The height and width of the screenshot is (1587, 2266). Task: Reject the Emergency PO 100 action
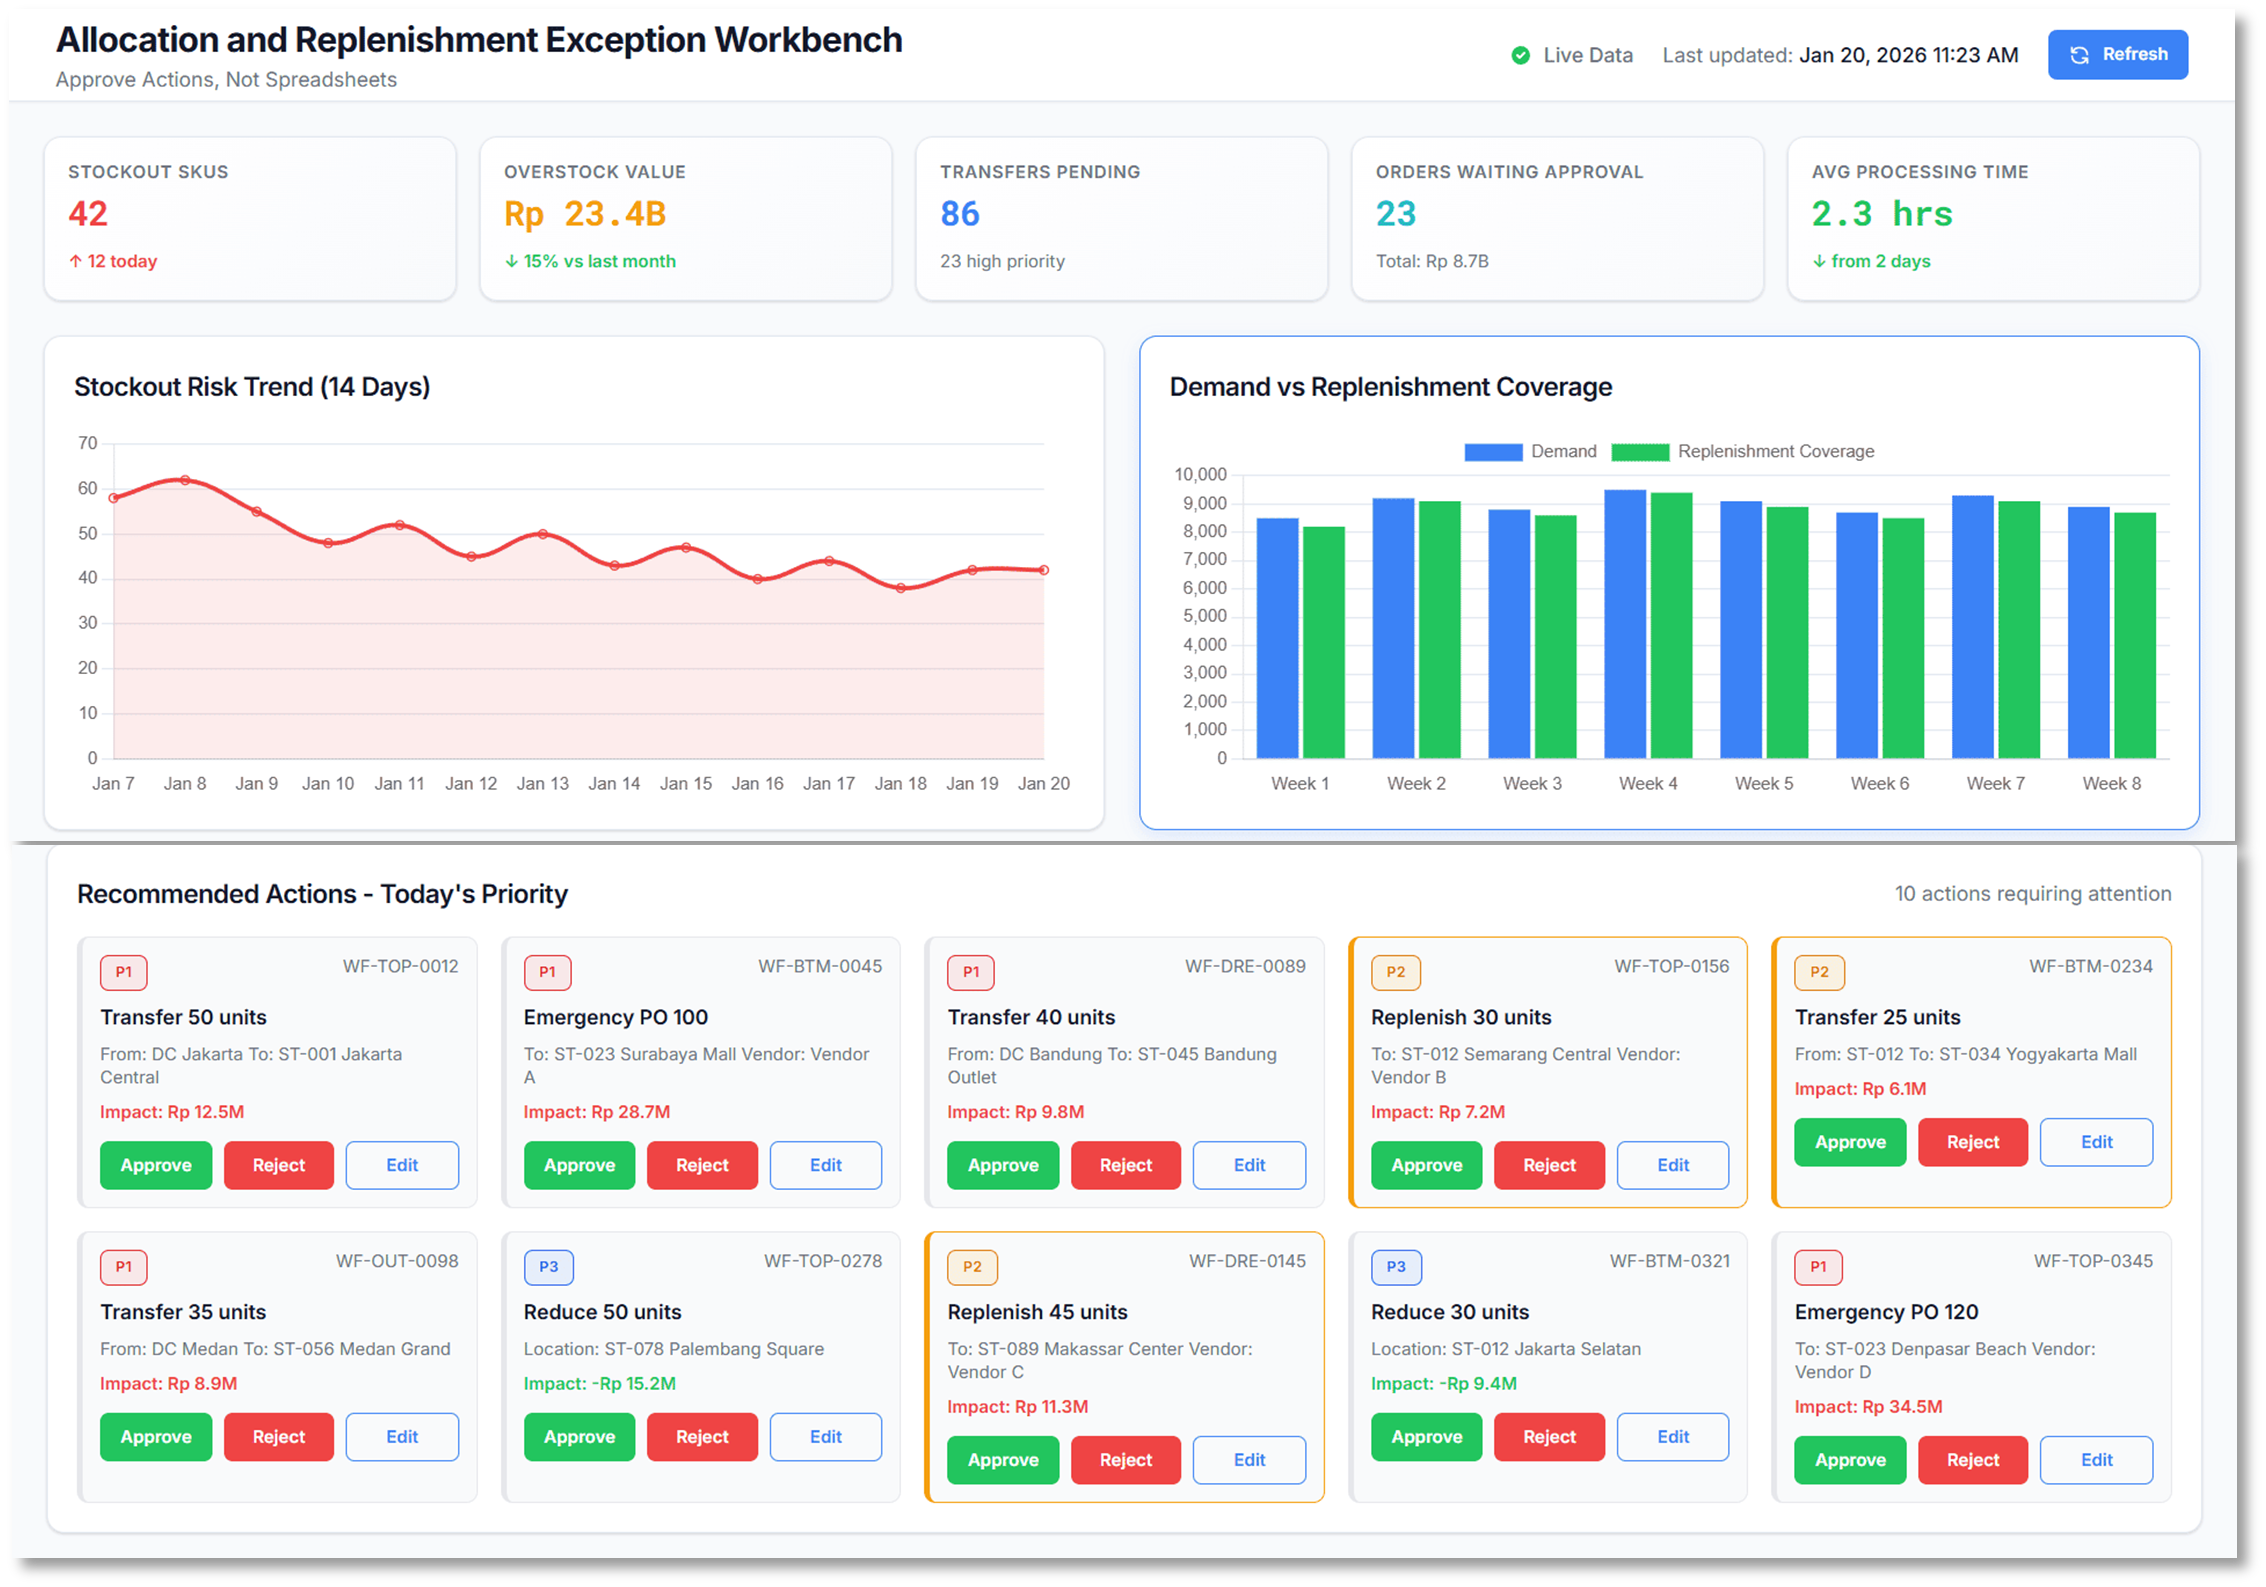pos(702,1165)
